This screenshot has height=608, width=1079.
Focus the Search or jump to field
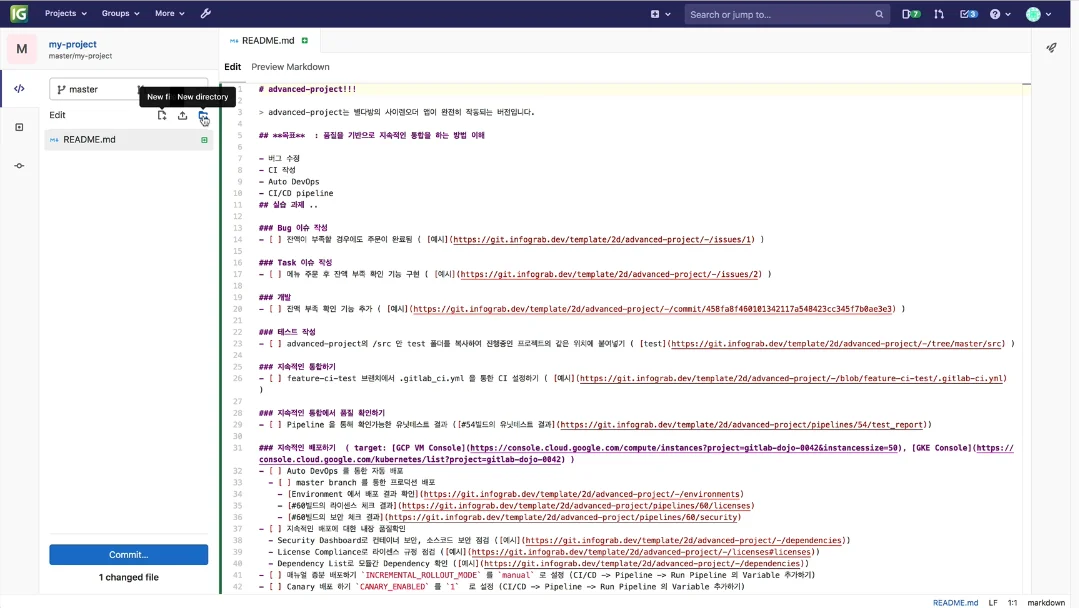[x=780, y=14]
